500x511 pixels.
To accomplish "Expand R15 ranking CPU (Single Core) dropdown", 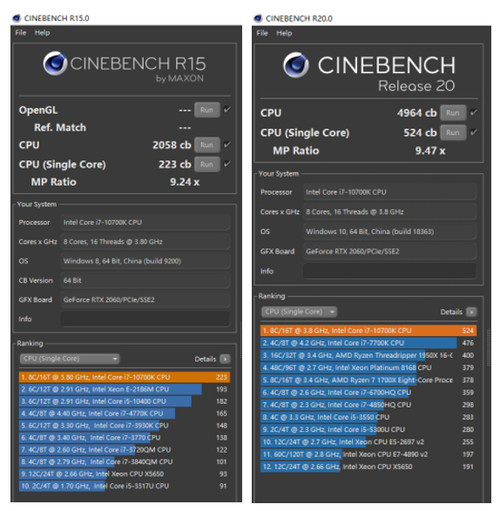I will (69, 359).
